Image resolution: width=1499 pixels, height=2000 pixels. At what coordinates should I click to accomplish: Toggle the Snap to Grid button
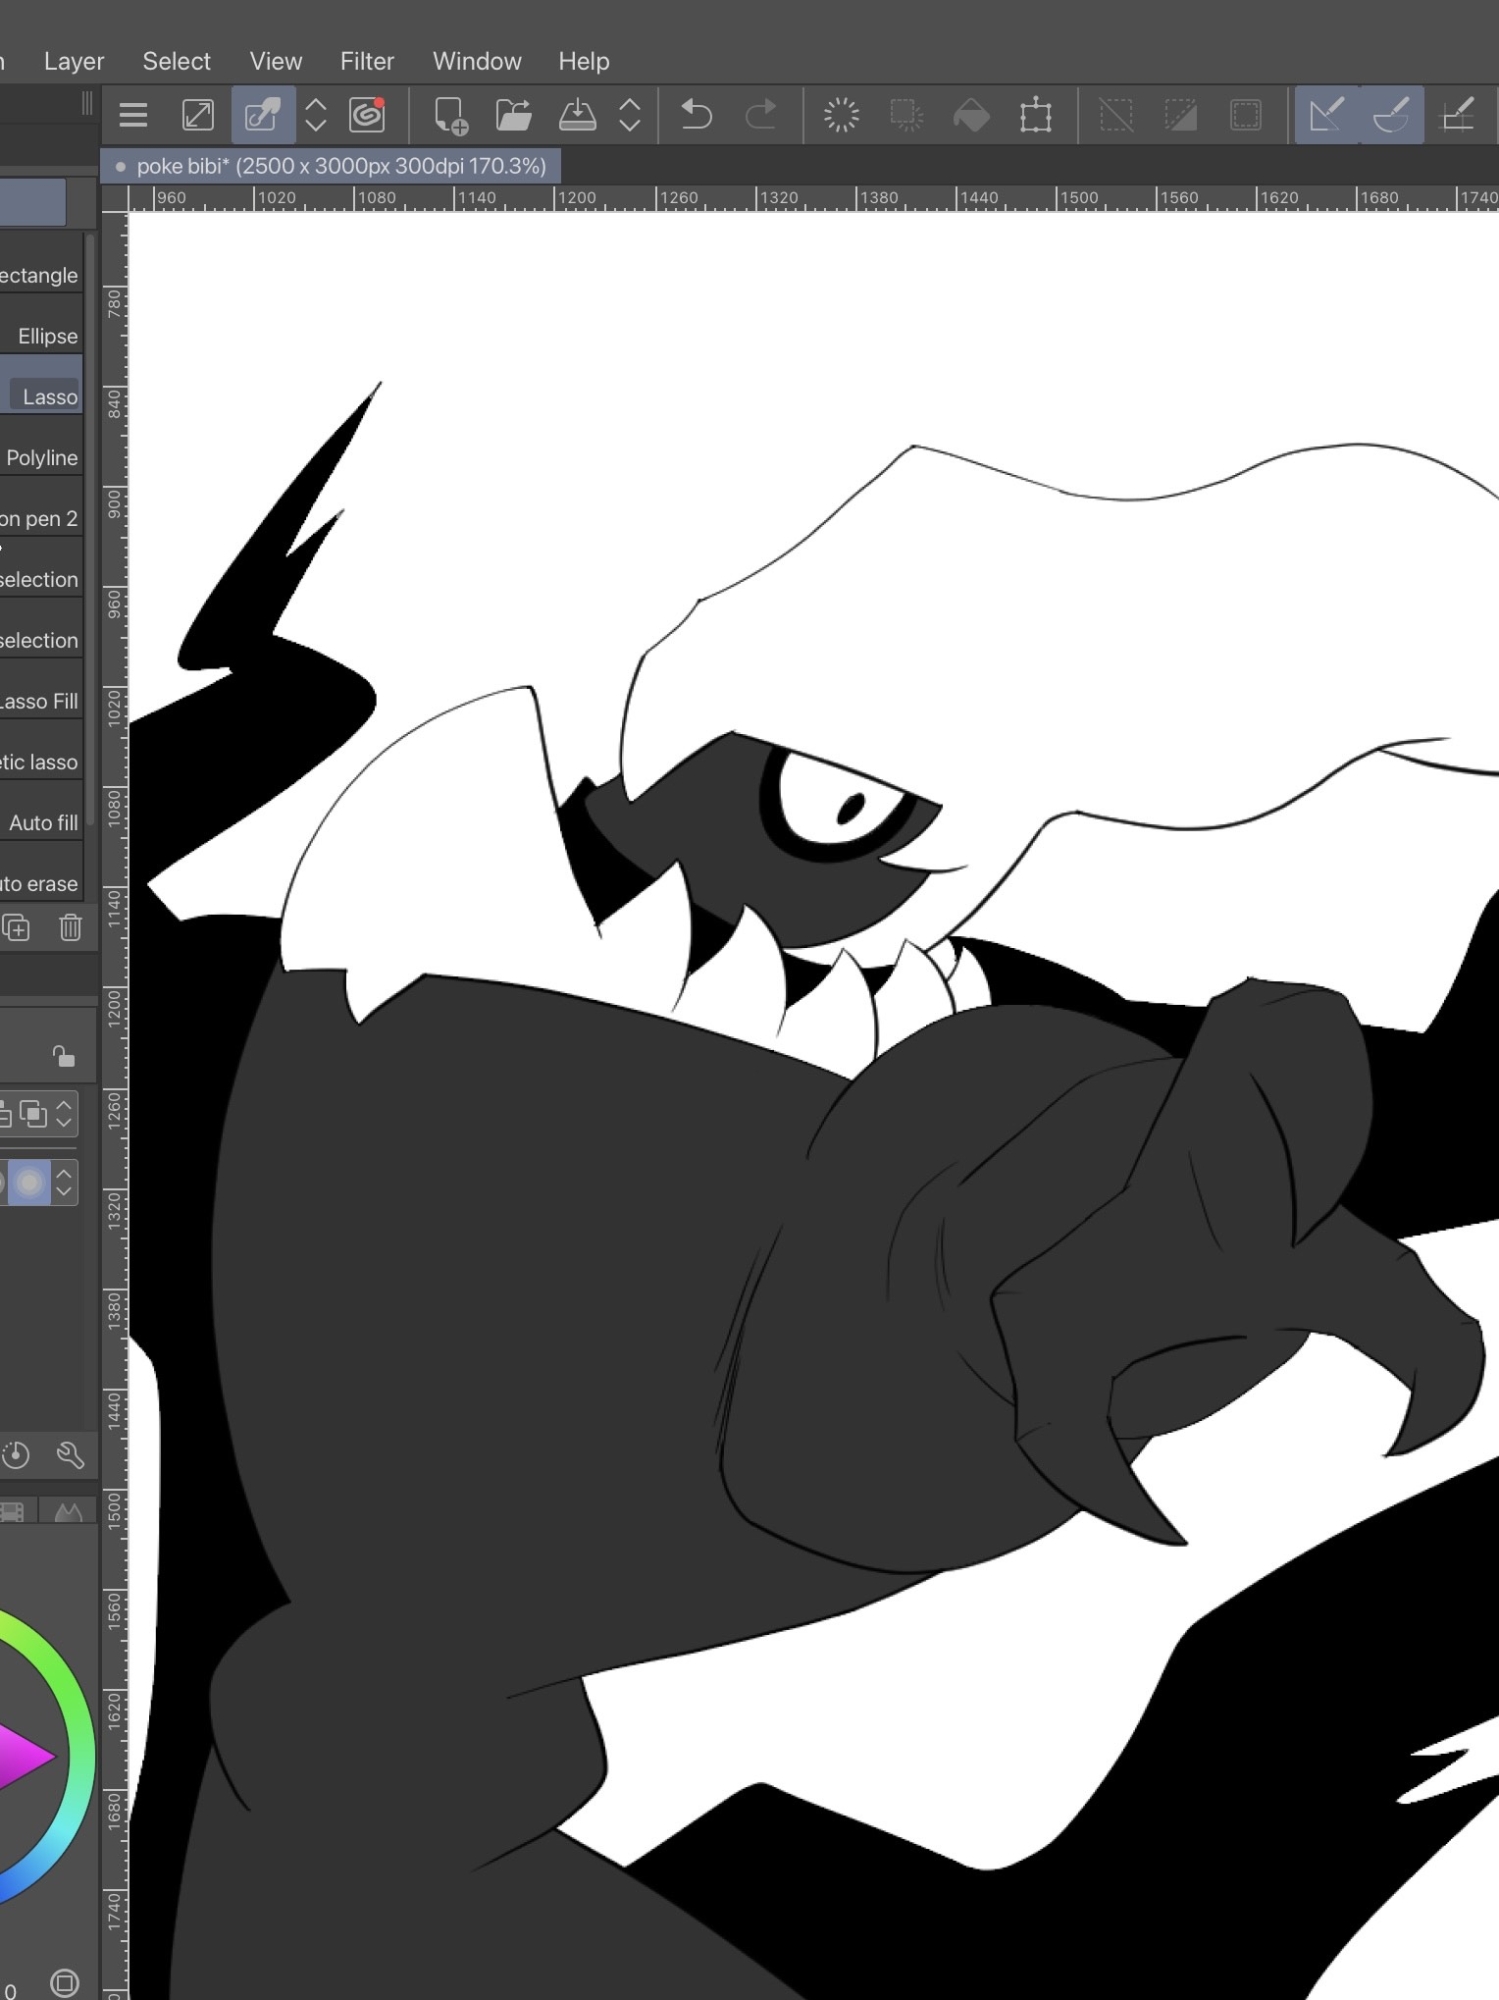click(x=1457, y=116)
